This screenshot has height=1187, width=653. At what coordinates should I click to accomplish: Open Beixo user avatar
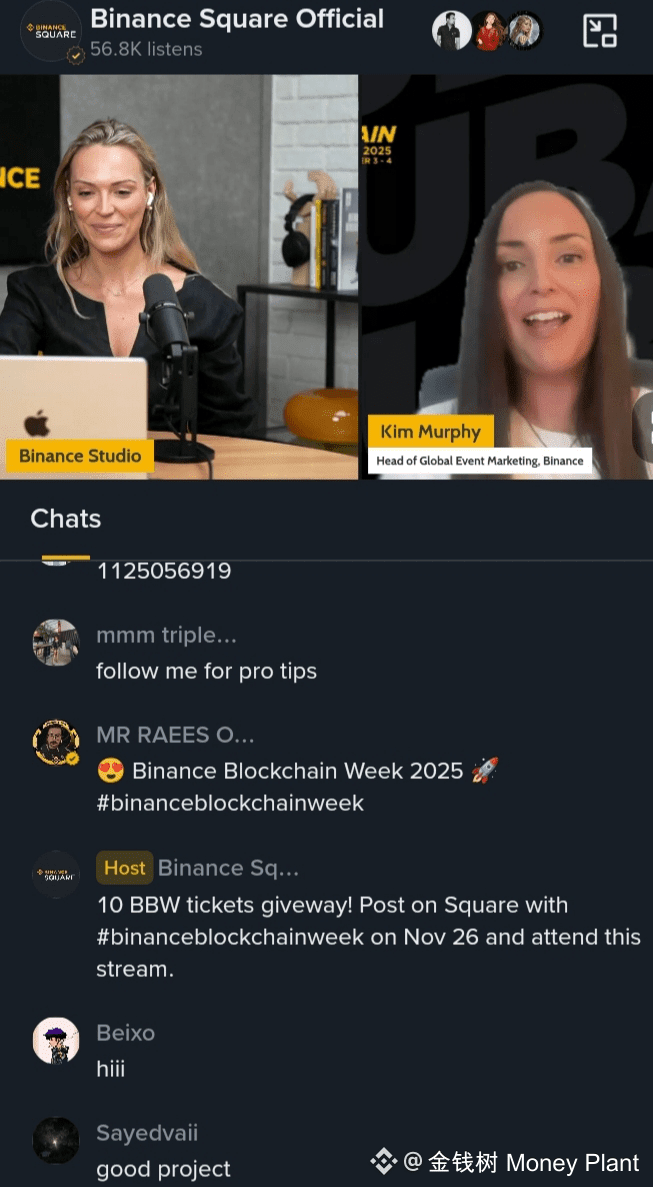56,1040
